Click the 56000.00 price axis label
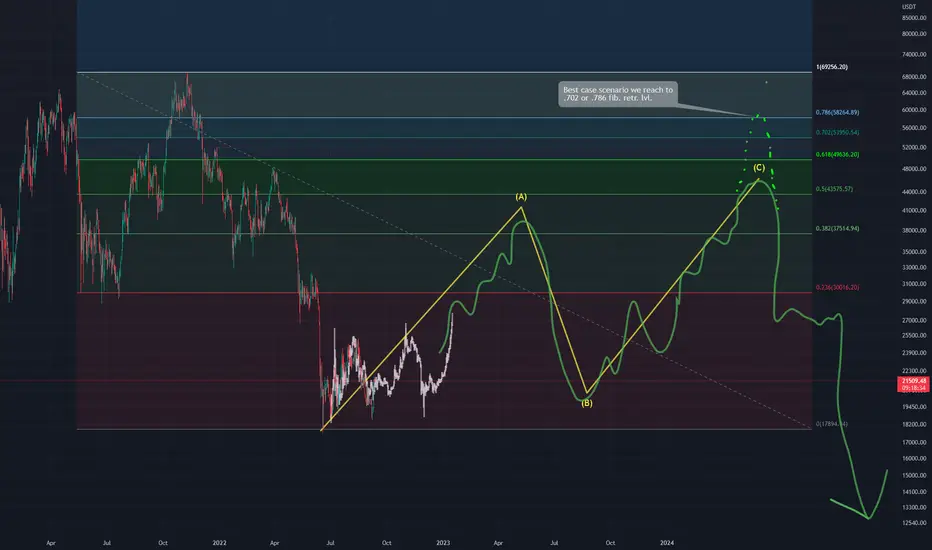This screenshot has width=932, height=550. (x=914, y=128)
